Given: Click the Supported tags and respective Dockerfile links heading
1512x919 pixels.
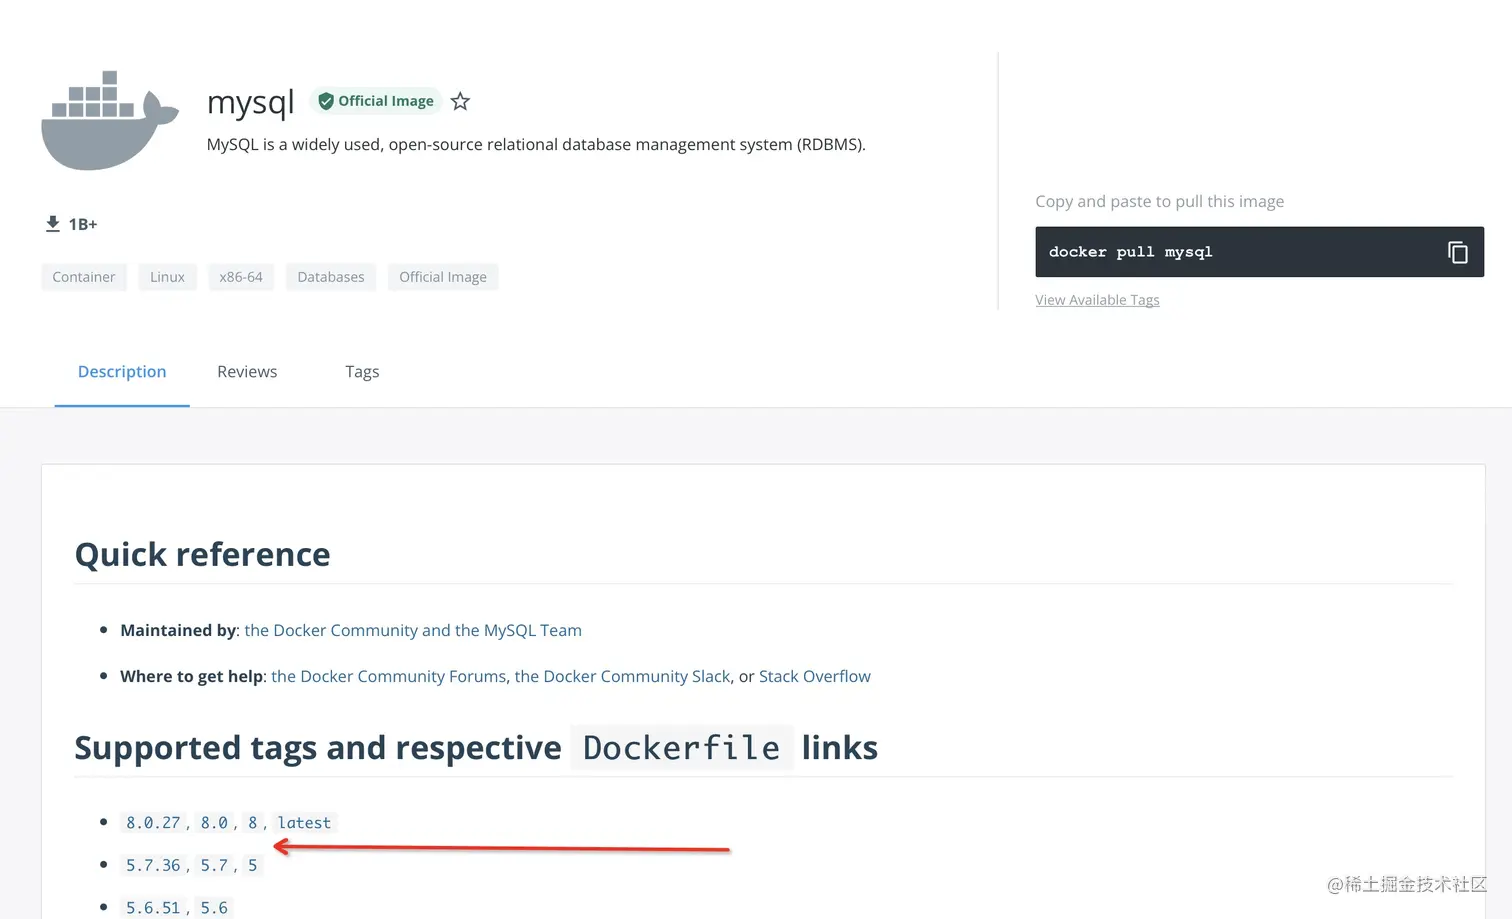Looking at the screenshot, I should click(476, 748).
